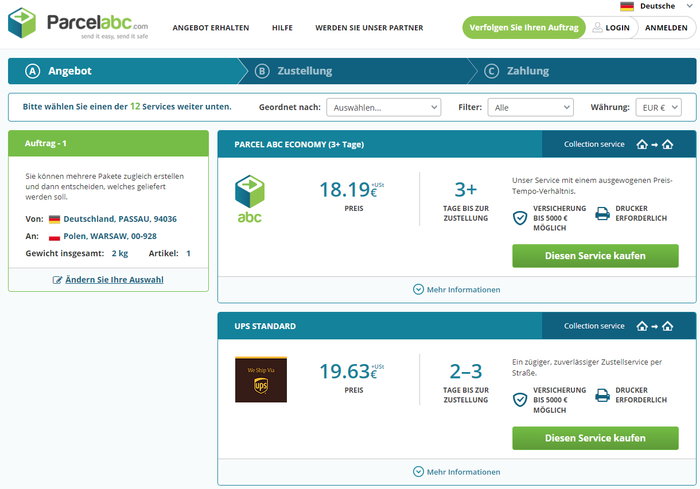This screenshot has height=489, width=700.
Task: Click Verfolgen Sie Ihren Auftrag button
Action: (524, 28)
